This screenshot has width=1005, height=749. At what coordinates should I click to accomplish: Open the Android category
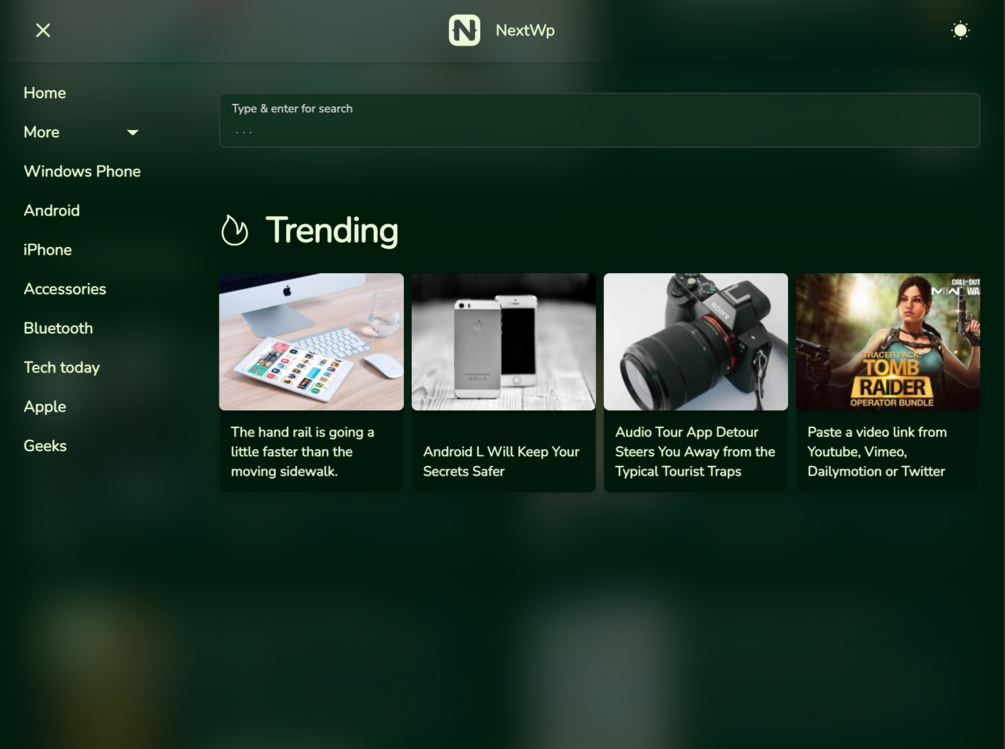[x=52, y=210]
